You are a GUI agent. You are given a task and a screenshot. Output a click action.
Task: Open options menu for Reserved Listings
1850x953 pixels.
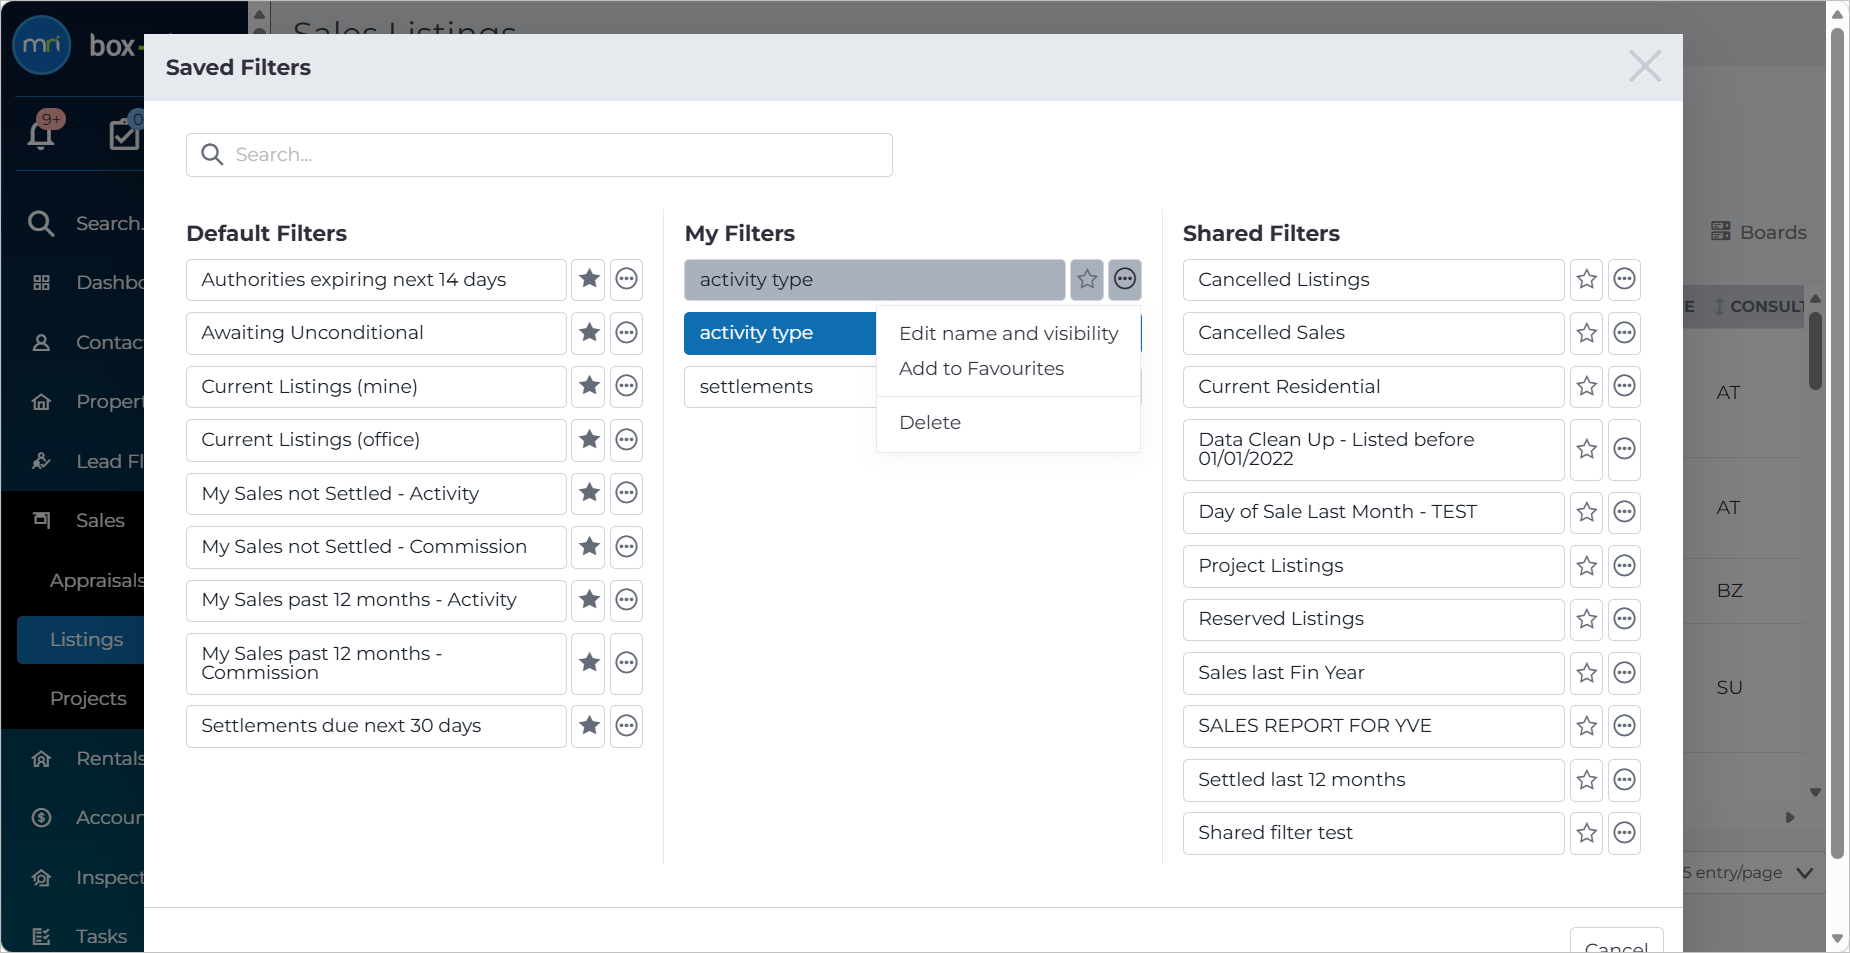coord(1624,620)
